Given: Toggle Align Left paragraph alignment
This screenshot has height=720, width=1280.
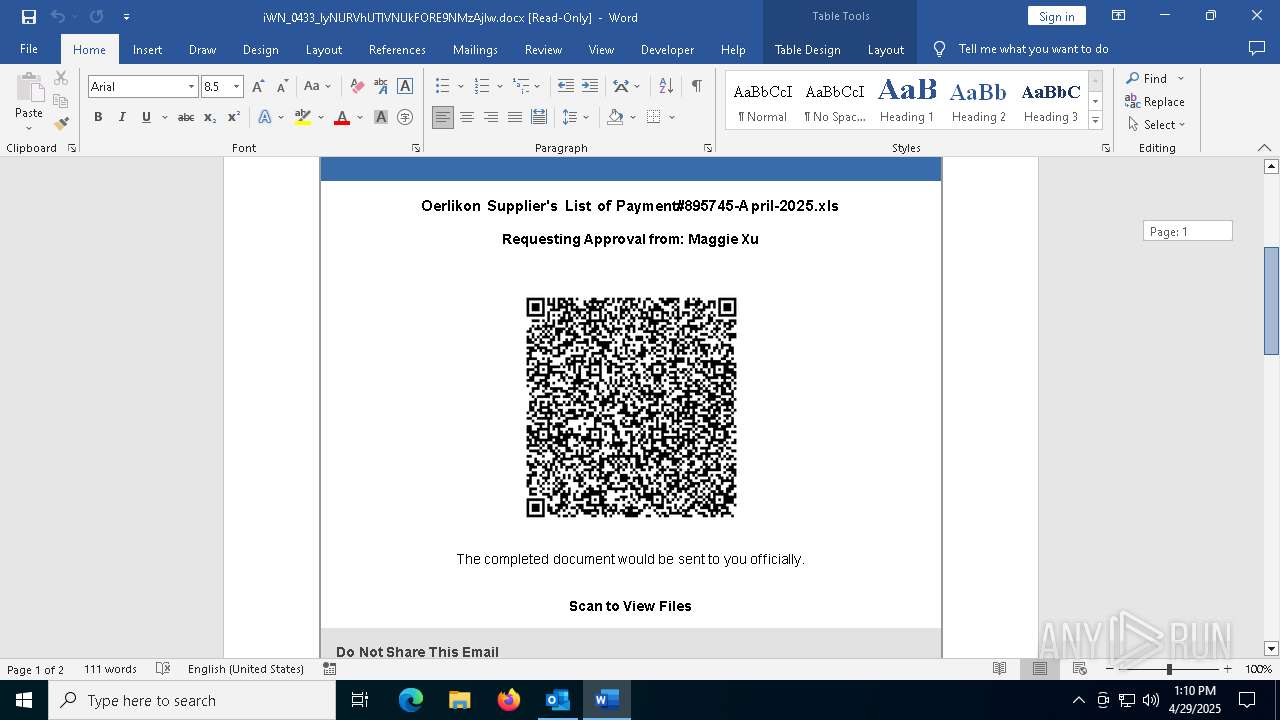Looking at the screenshot, I should point(443,117).
